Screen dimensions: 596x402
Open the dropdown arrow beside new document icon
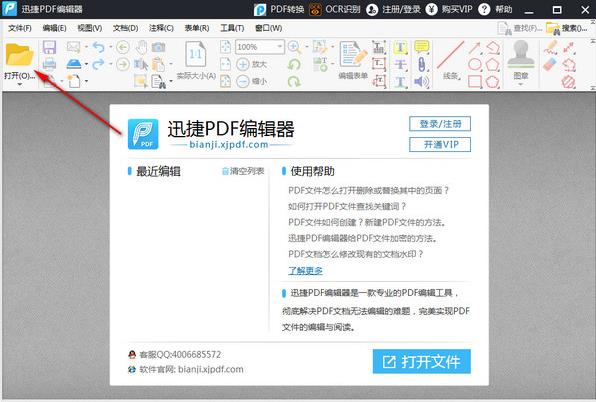(87, 81)
